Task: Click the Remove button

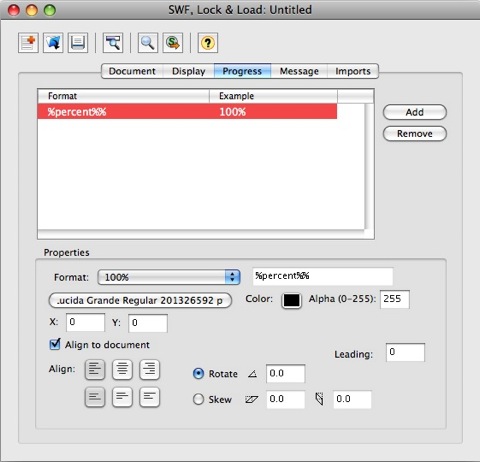Action: [415, 134]
